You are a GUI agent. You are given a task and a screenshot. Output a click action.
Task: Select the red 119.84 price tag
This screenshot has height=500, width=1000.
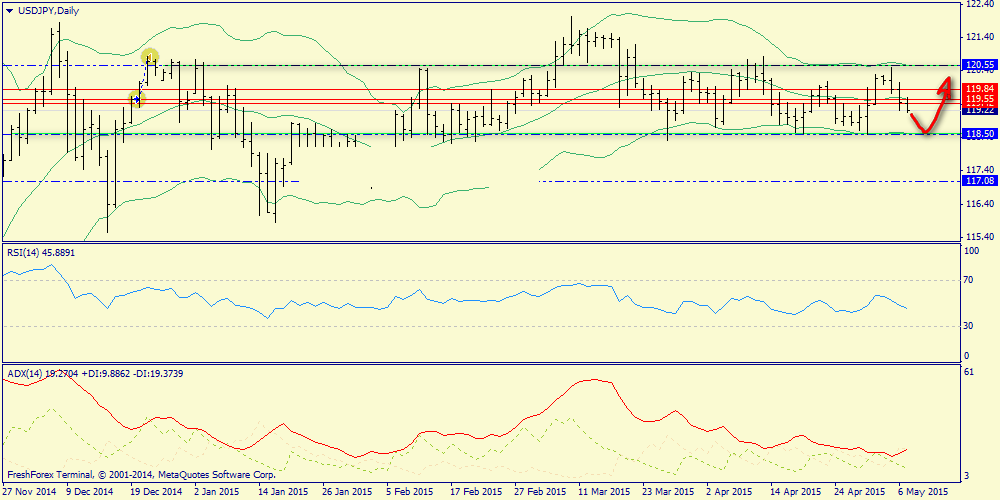[979, 89]
